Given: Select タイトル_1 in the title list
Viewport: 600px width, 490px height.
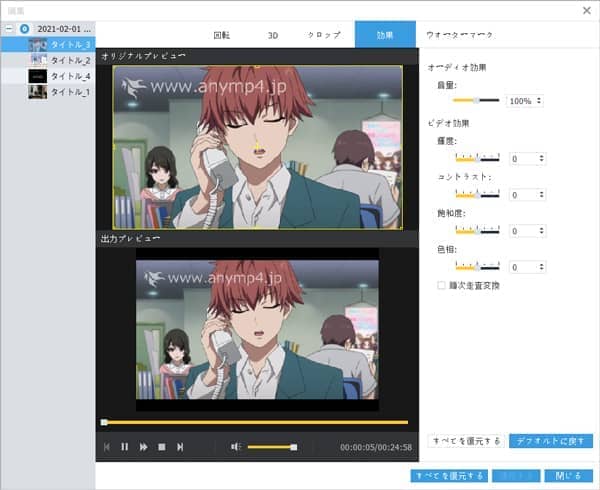Looking at the screenshot, I should pos(48,92).
